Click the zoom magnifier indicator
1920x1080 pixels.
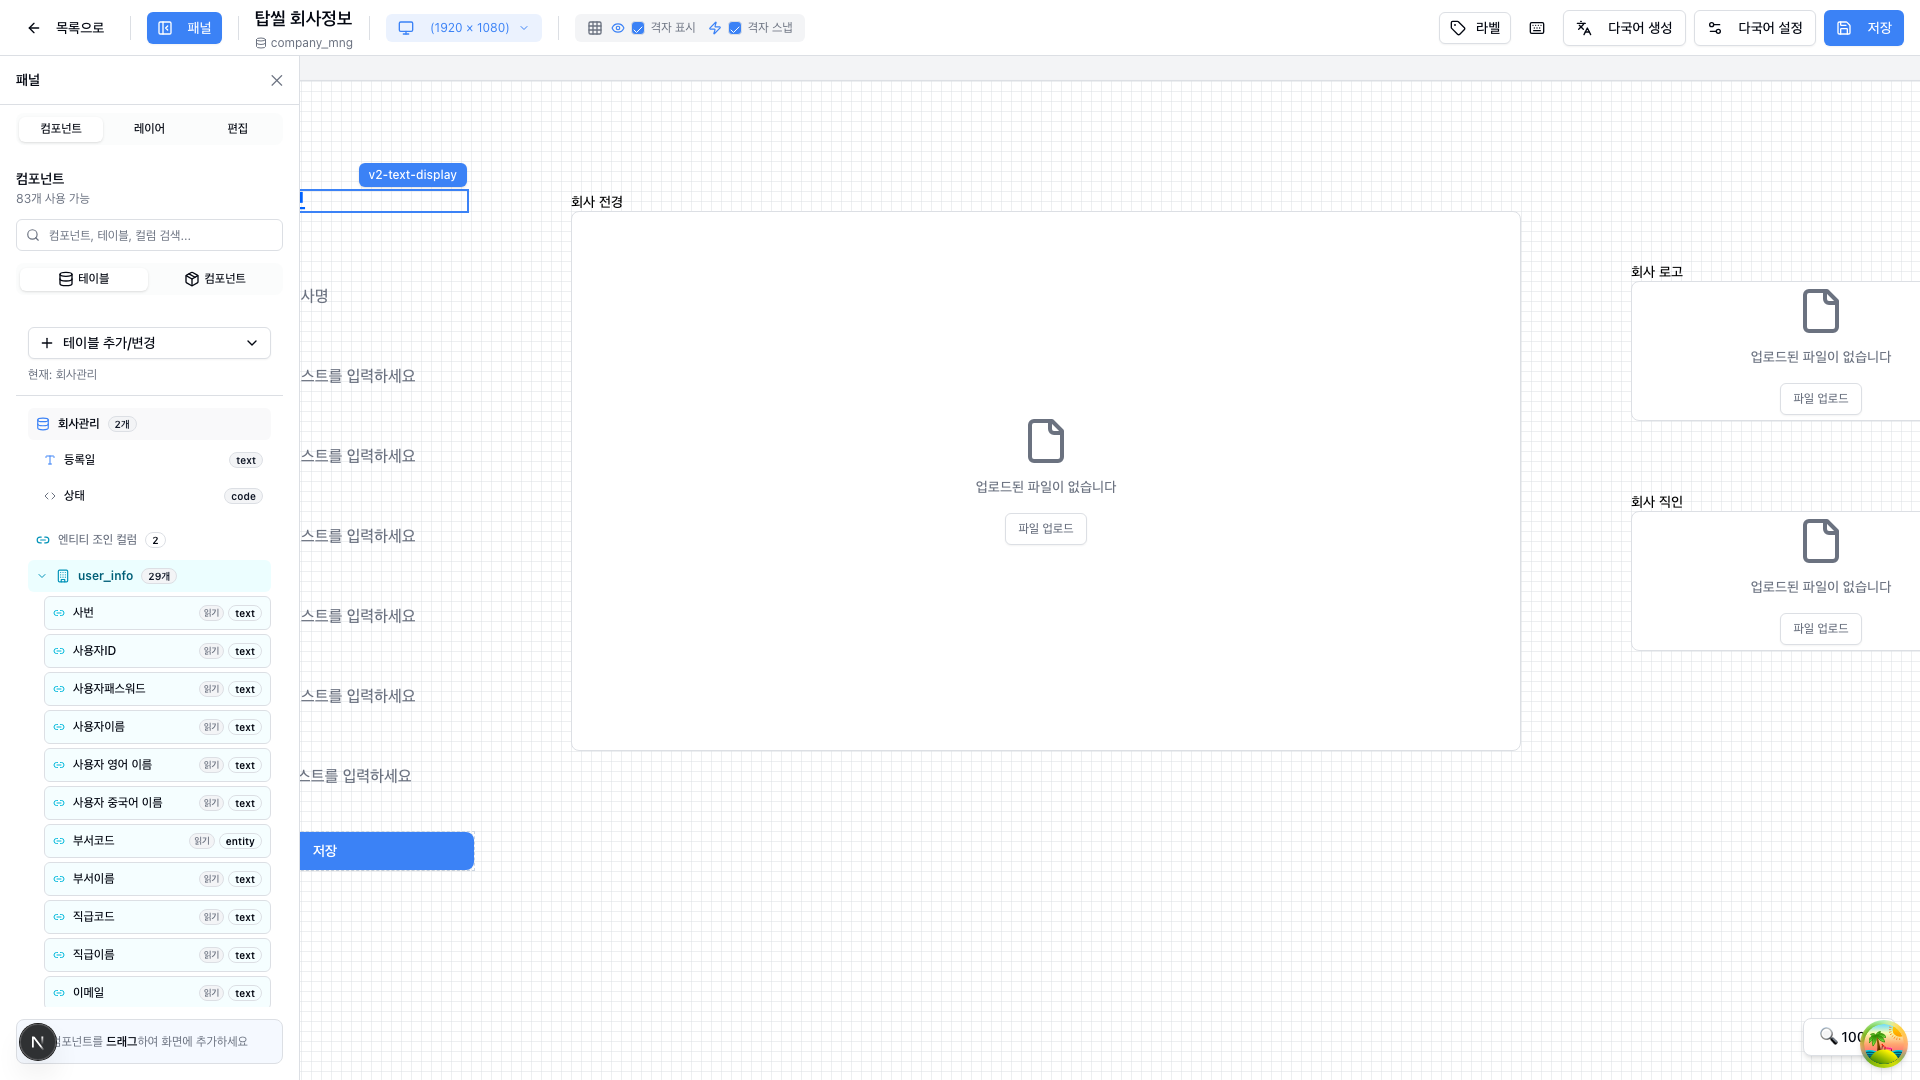click(1829, 1036)
